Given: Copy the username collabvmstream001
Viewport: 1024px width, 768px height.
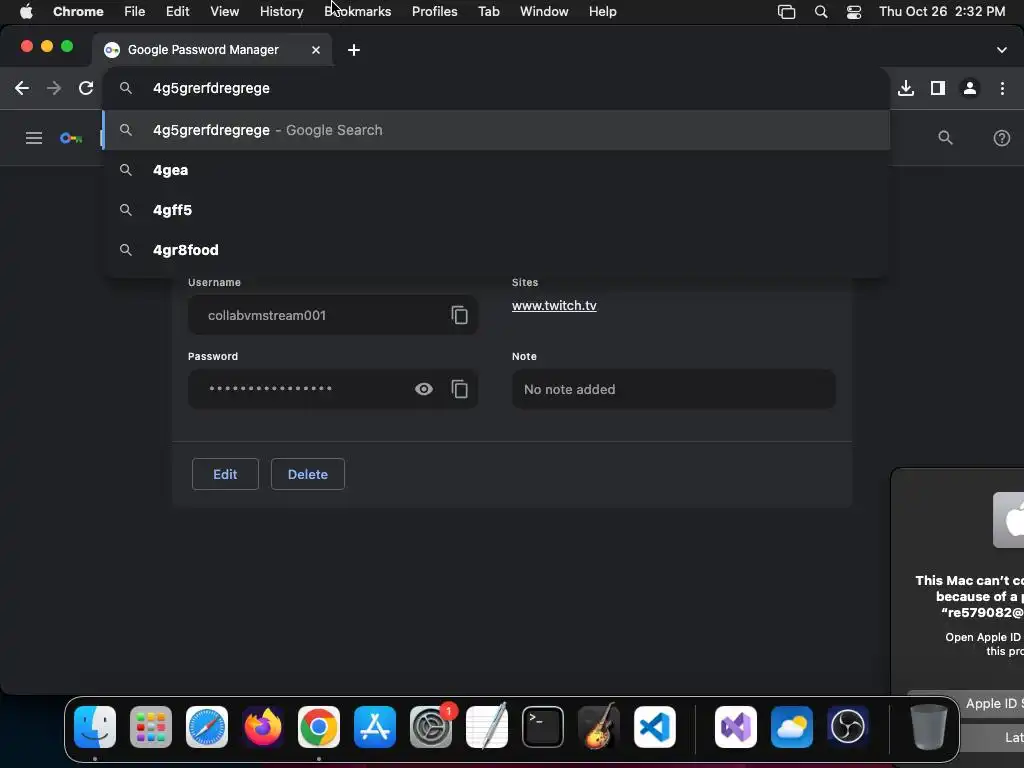Looking at the screenshot, I should point(459,315).
